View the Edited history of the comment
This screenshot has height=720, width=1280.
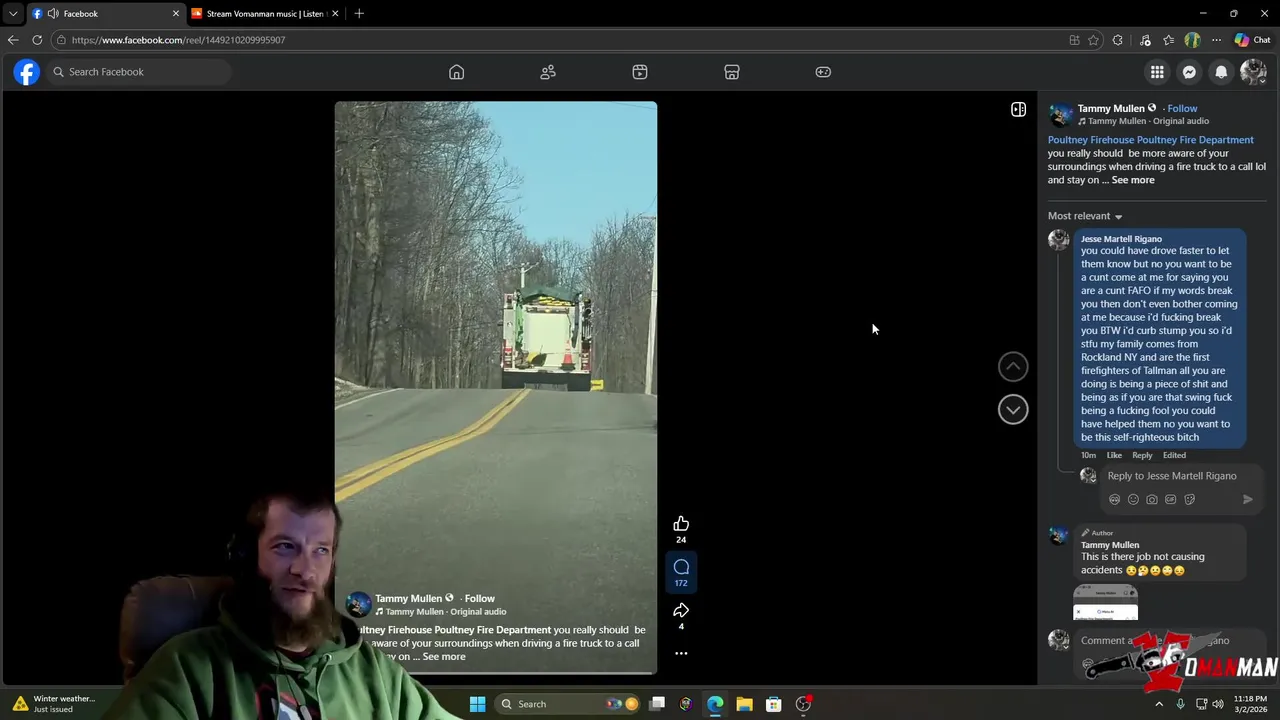coord(1174,455)
